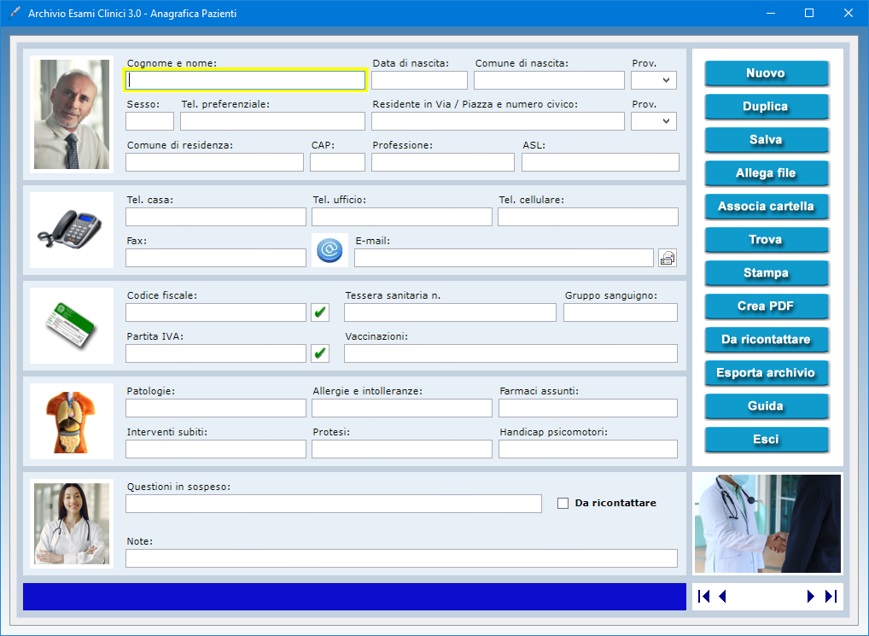Click the doctor handshake image

pyautogui.click(x=768, y=524)
